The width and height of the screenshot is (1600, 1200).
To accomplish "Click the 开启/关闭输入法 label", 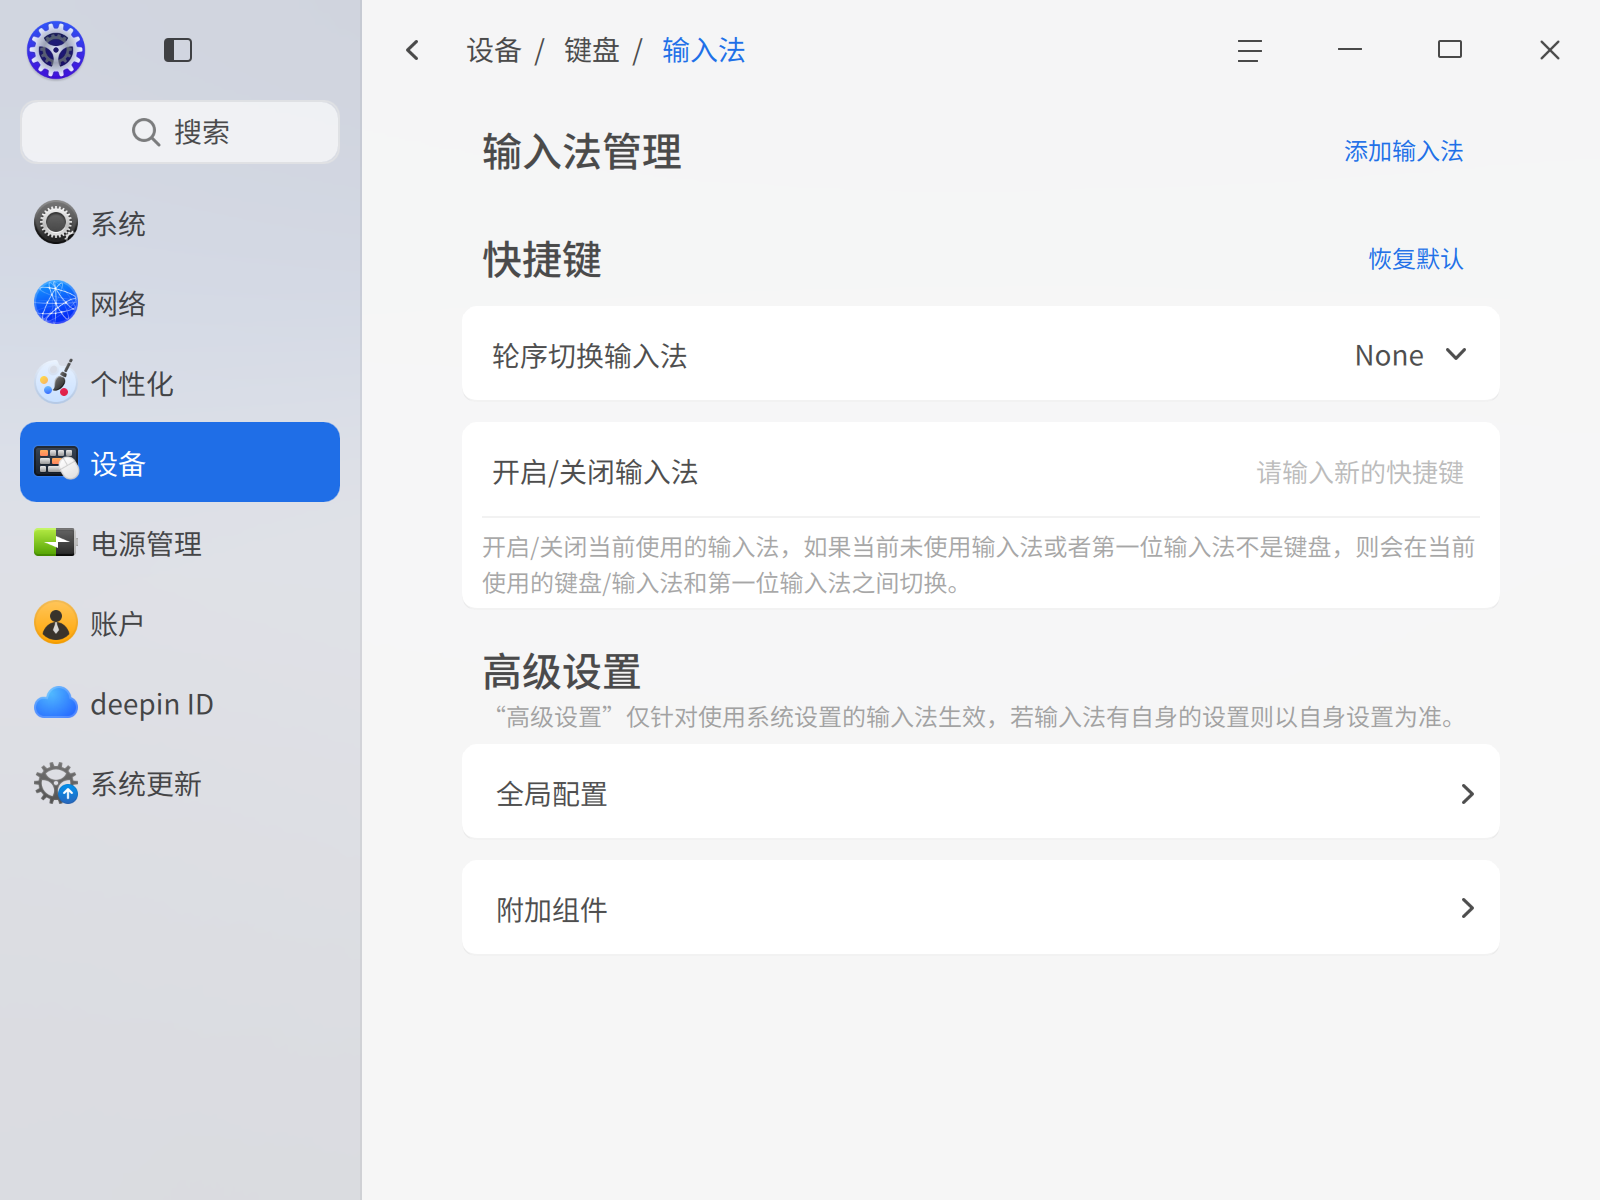I will tap(595, 472).
